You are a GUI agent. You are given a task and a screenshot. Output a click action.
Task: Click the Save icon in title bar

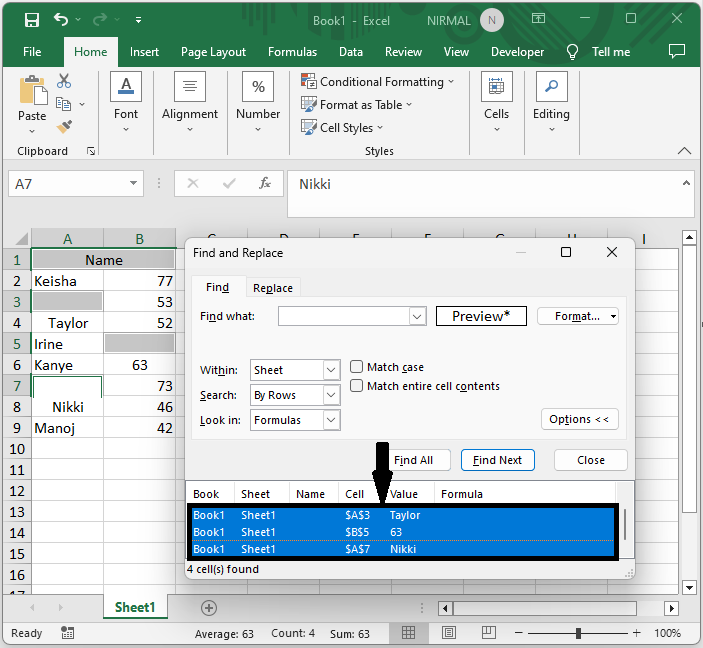pyautogui.click(x=31, y=20)
